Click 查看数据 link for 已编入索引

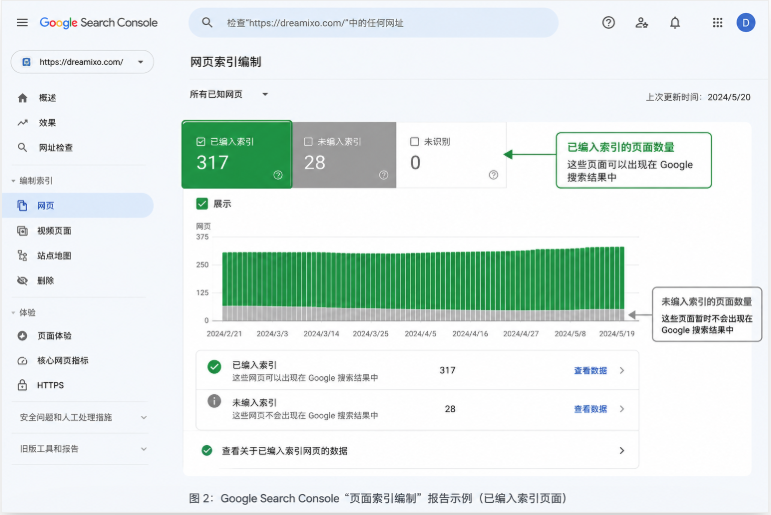[x=591, y=370]
